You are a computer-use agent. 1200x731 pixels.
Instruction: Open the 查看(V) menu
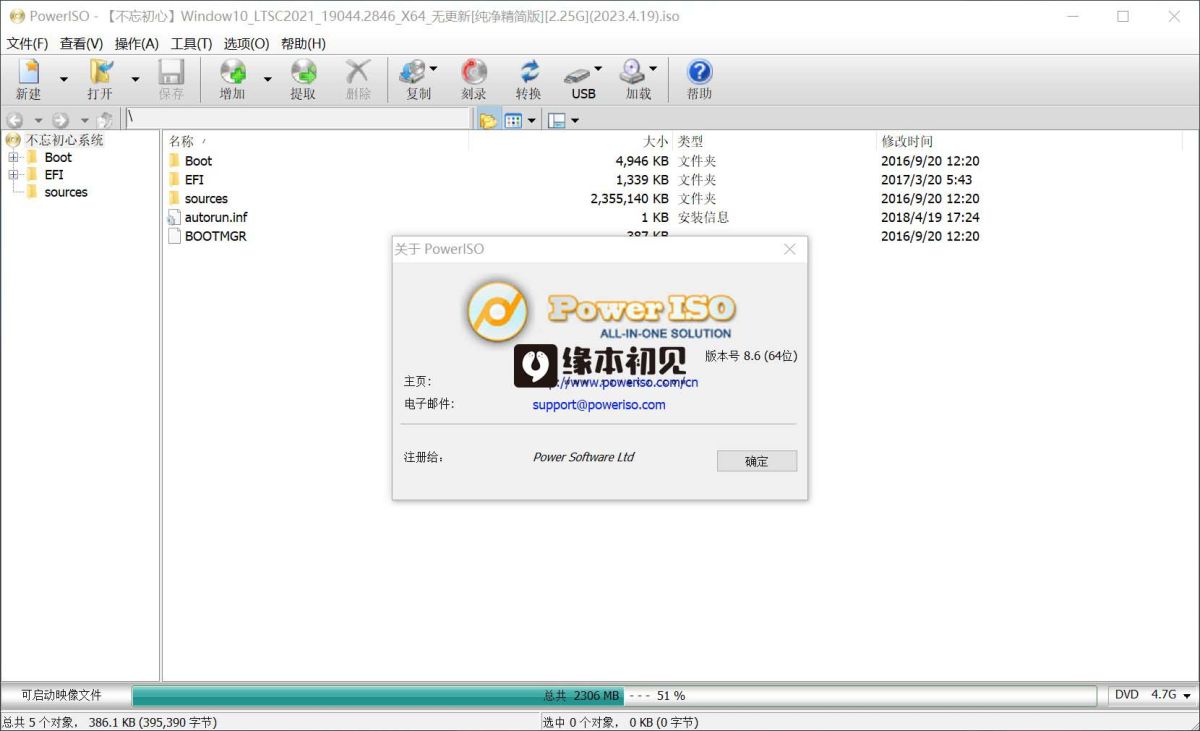(81, 43)
